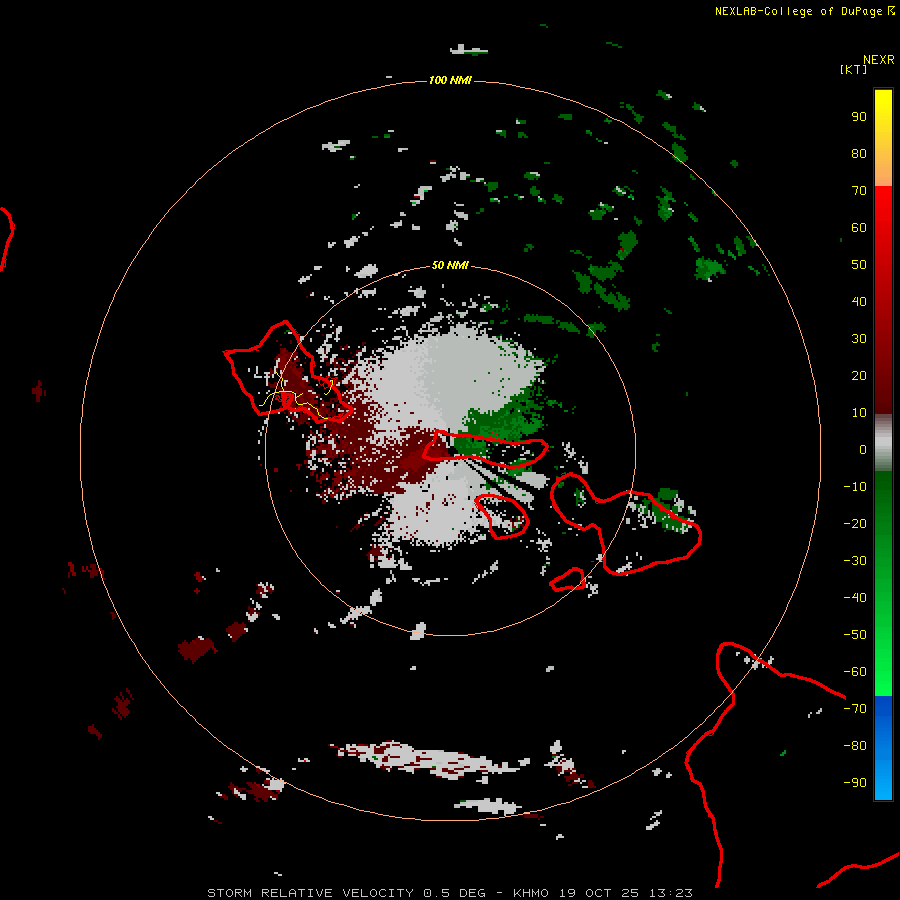Click the -90 value on velocity scale
Screen dimensions: 900x900
[x=855, y=782]
